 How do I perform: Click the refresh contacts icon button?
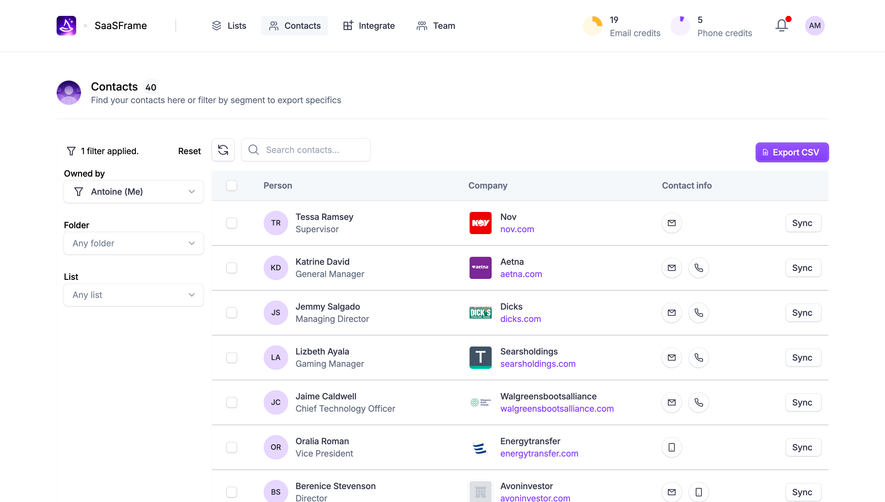point(223,150)
